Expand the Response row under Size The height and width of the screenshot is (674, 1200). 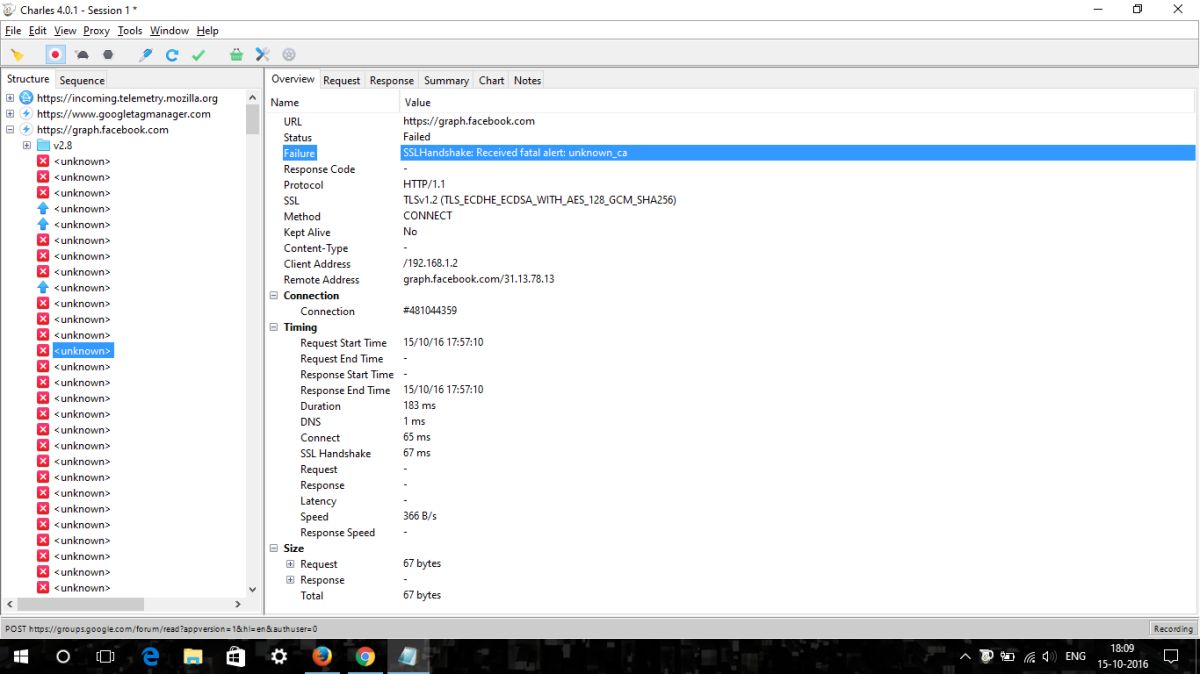pos(291,580)
